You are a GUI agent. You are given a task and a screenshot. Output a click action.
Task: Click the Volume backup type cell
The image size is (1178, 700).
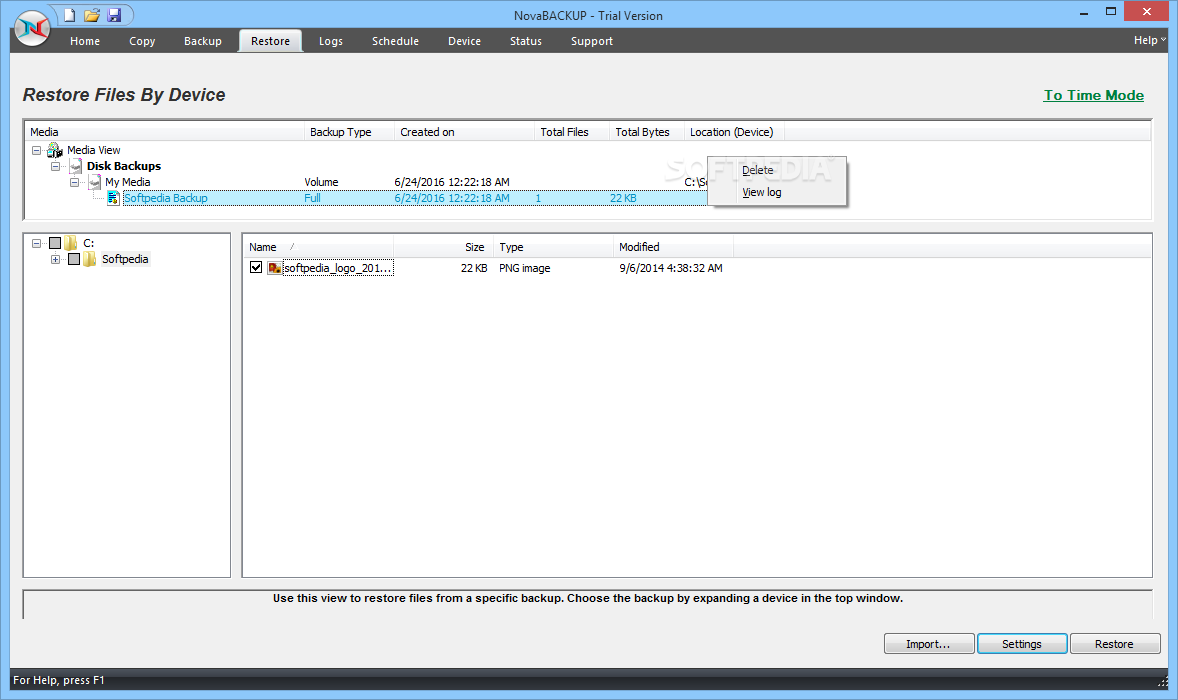[x=322, y=182]
